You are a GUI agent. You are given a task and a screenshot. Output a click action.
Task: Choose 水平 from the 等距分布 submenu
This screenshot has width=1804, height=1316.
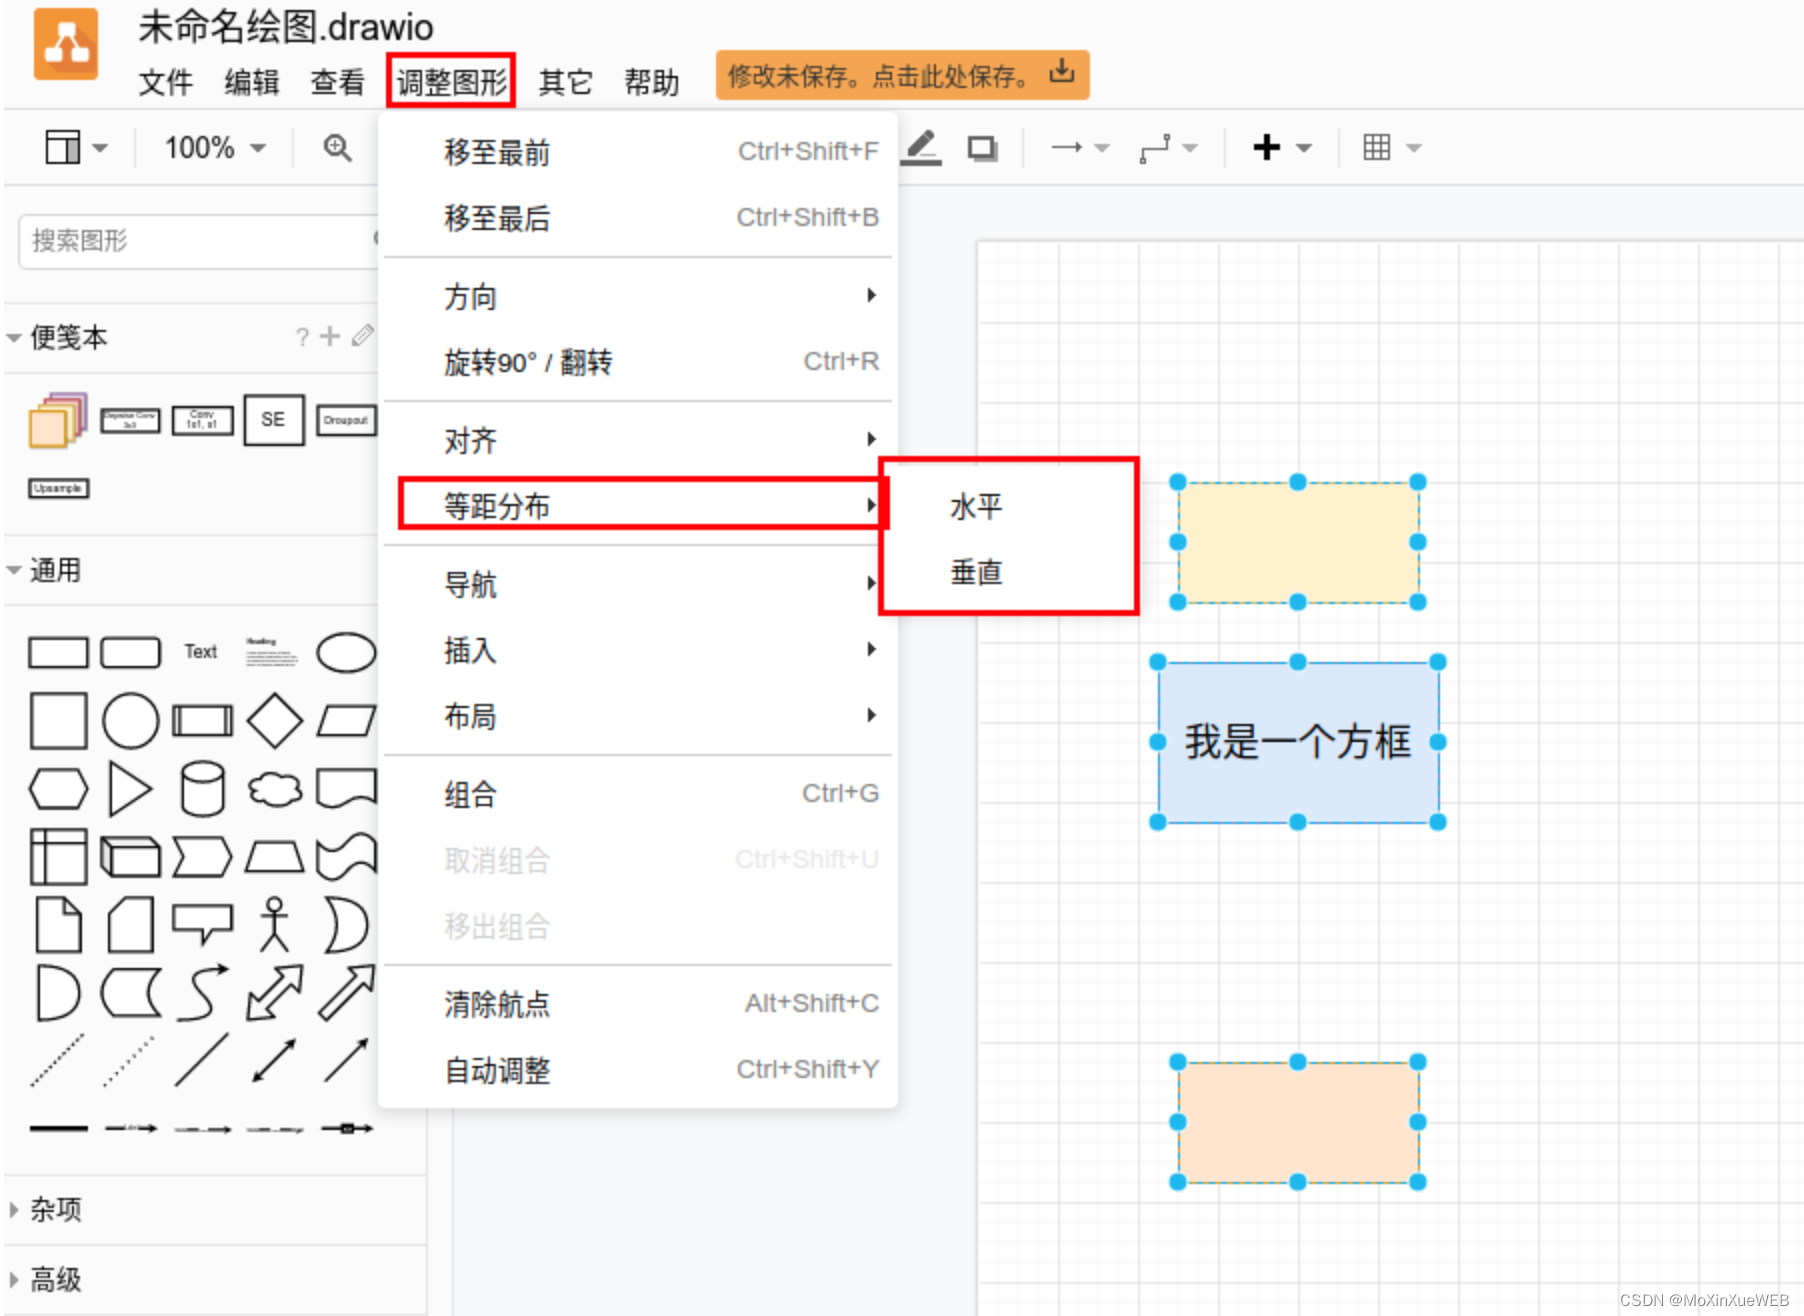(x=975, y=506)
